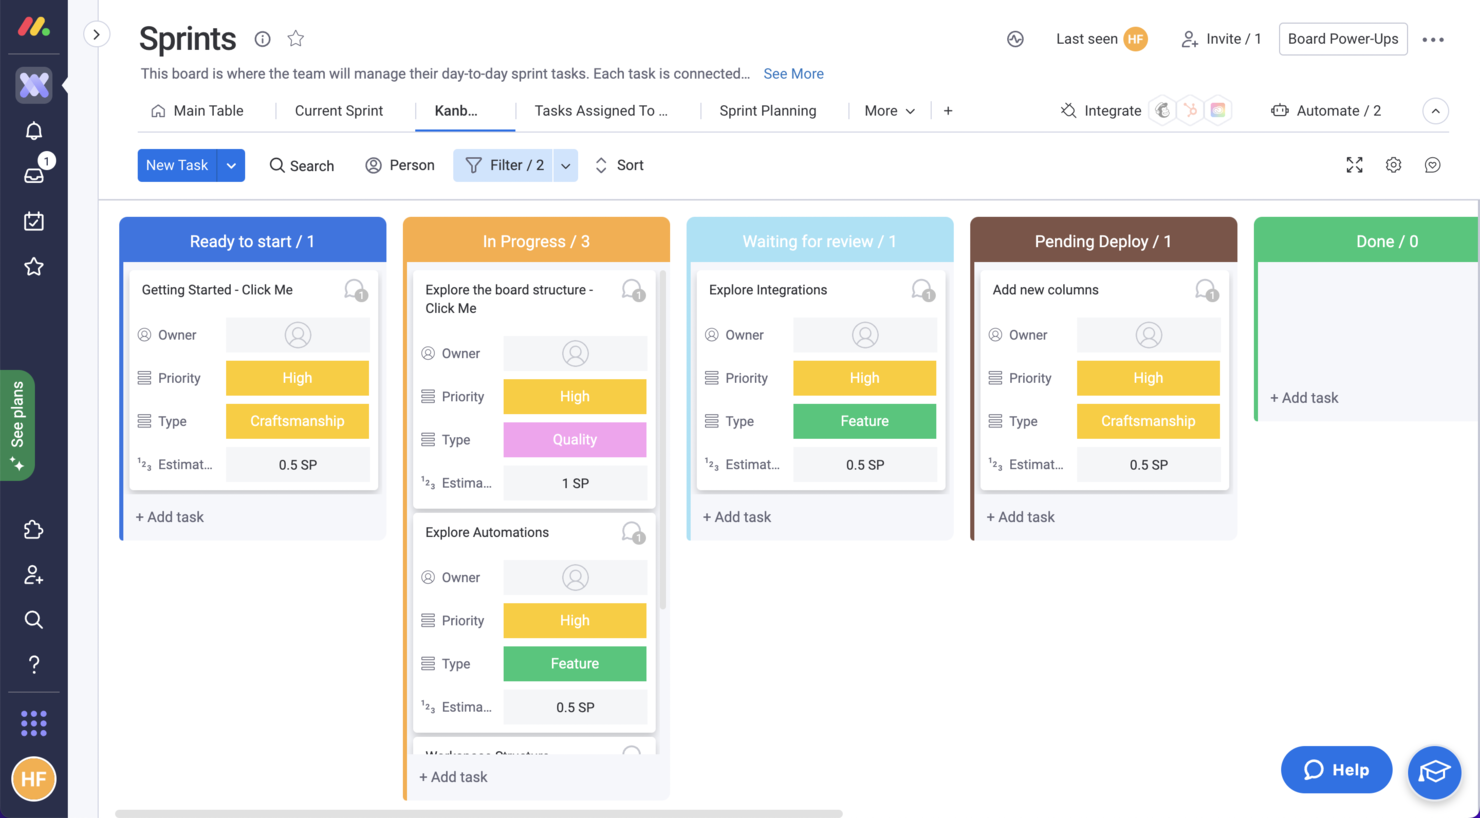Image resolution: width=1480 pixels, height=818 pixels.
Task: Open the view feedback heart icon
Action: point(1432,165)
